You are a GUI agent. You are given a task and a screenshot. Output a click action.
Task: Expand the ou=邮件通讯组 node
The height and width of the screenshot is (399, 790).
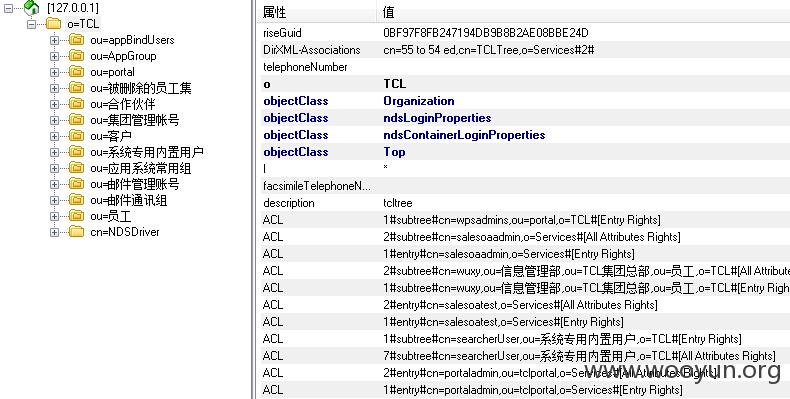tap(54, 201)
